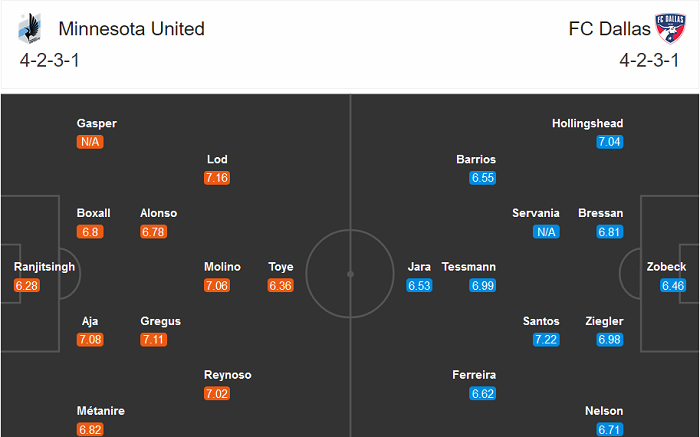700x437 pixels.
Task: Click Tessmann's 6.99 rating badge
Action: pos(482,286)
